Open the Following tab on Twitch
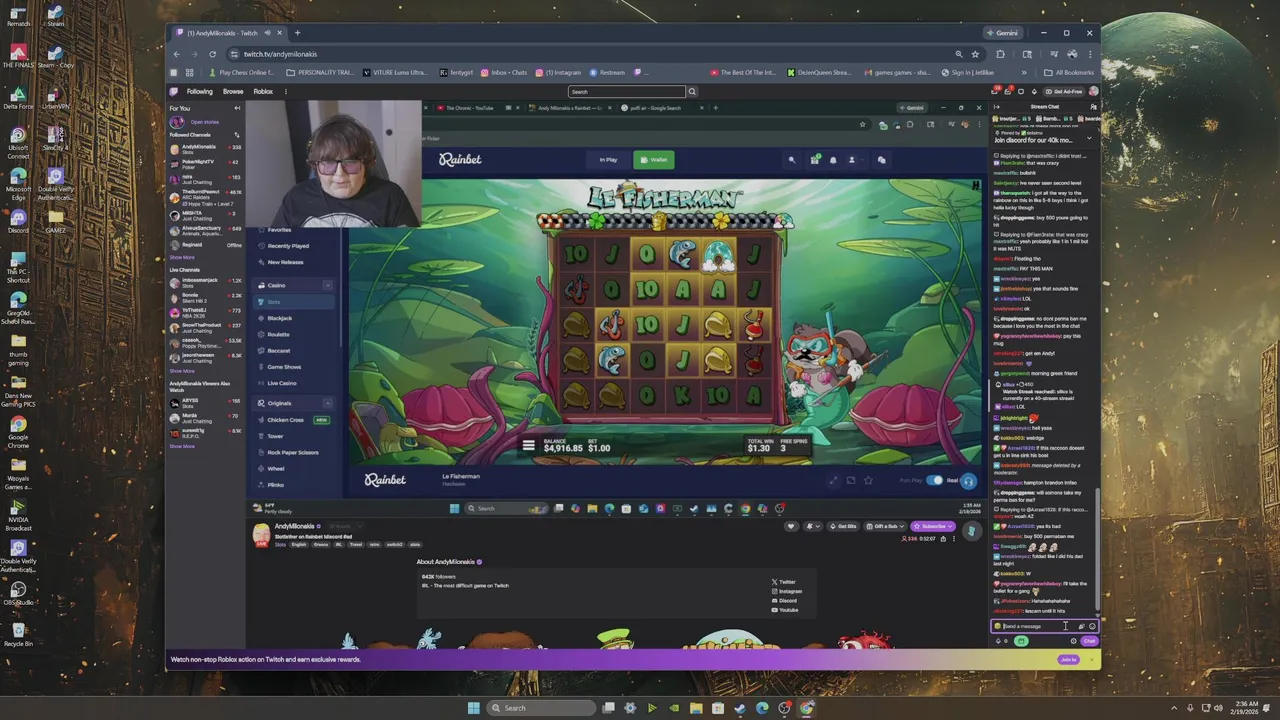 pos(200,91)
